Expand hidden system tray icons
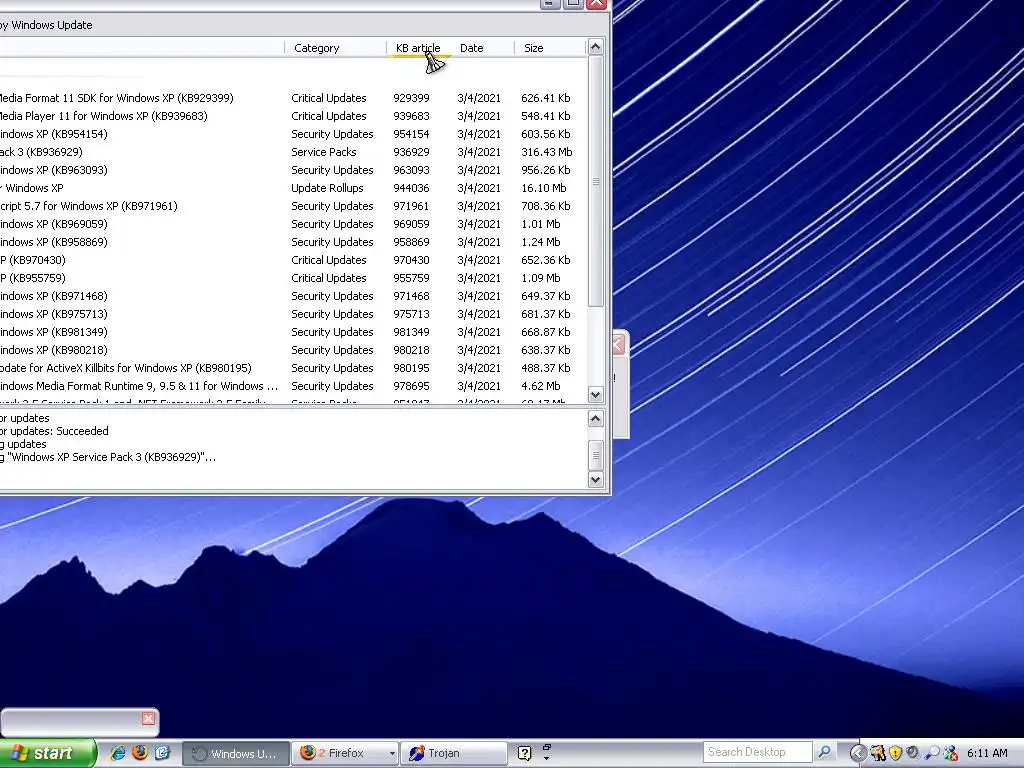 (x=857, y=753)
